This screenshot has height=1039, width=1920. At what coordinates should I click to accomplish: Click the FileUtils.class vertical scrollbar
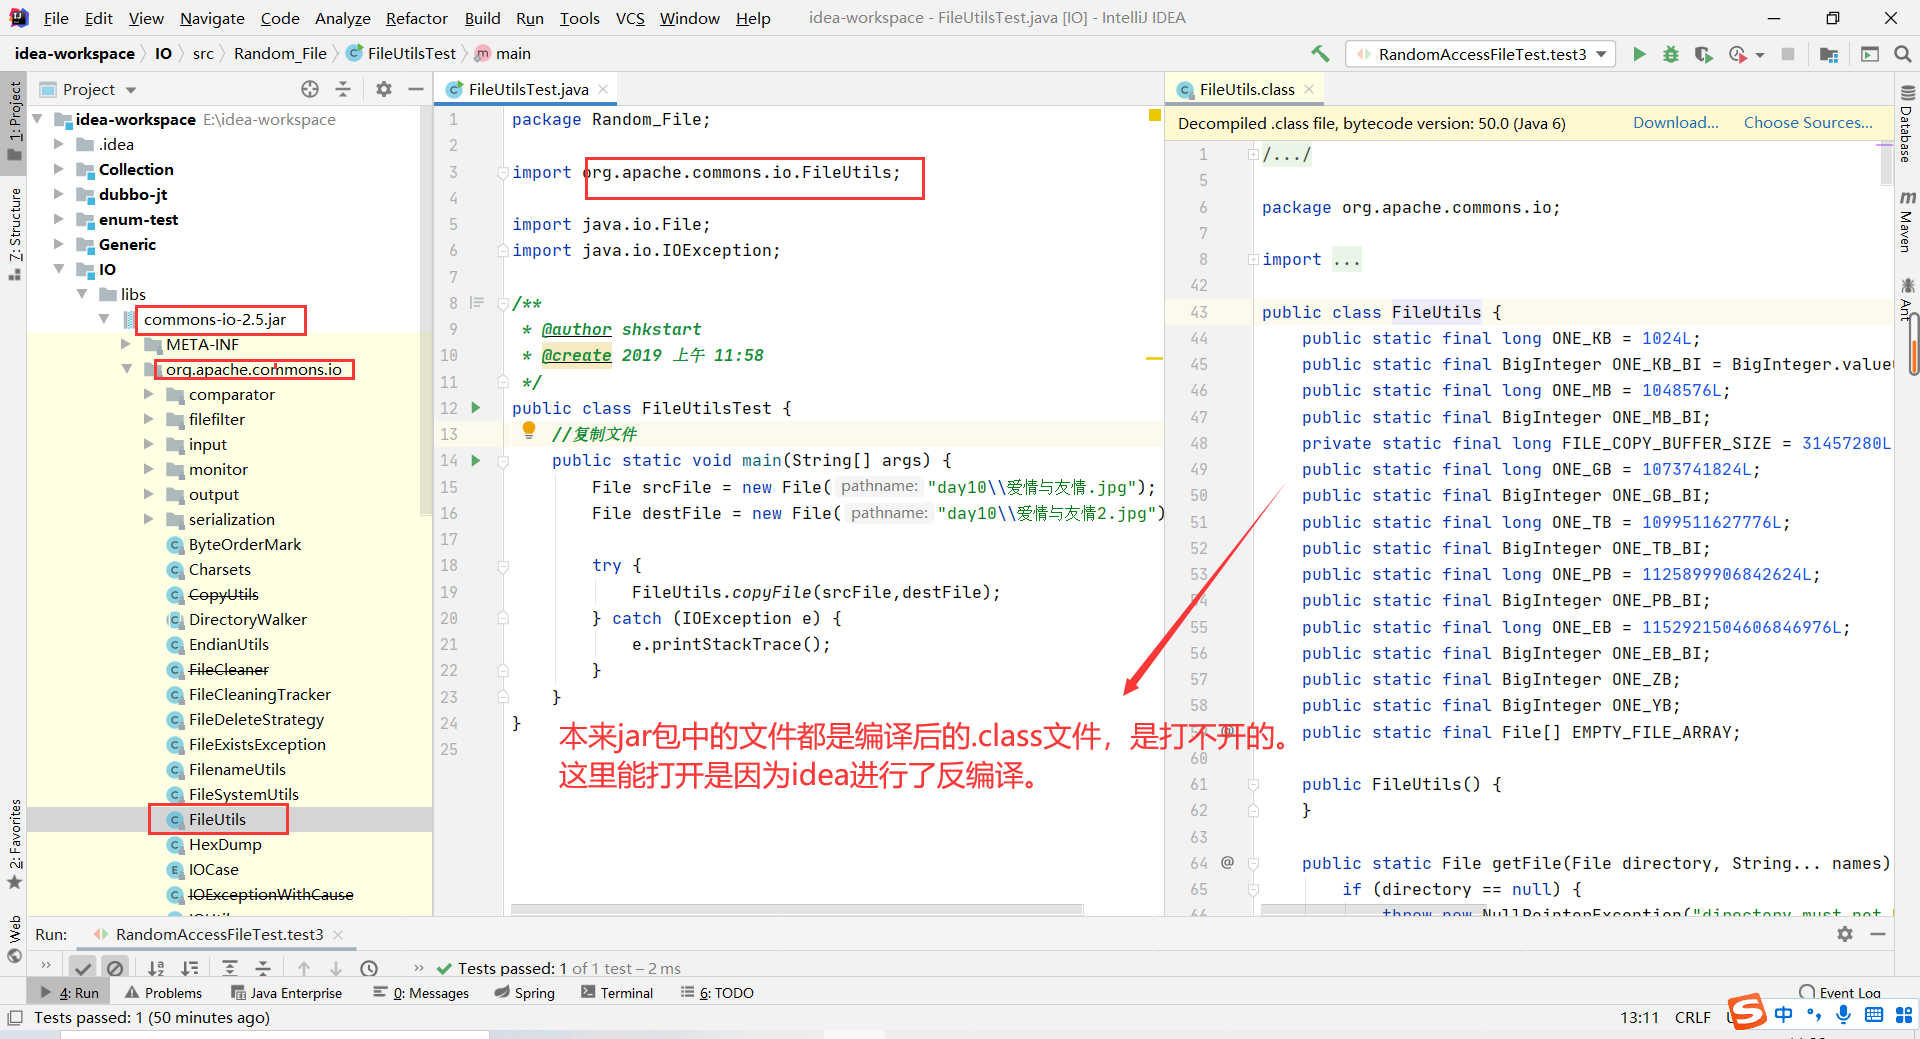tap(1886, 164)
